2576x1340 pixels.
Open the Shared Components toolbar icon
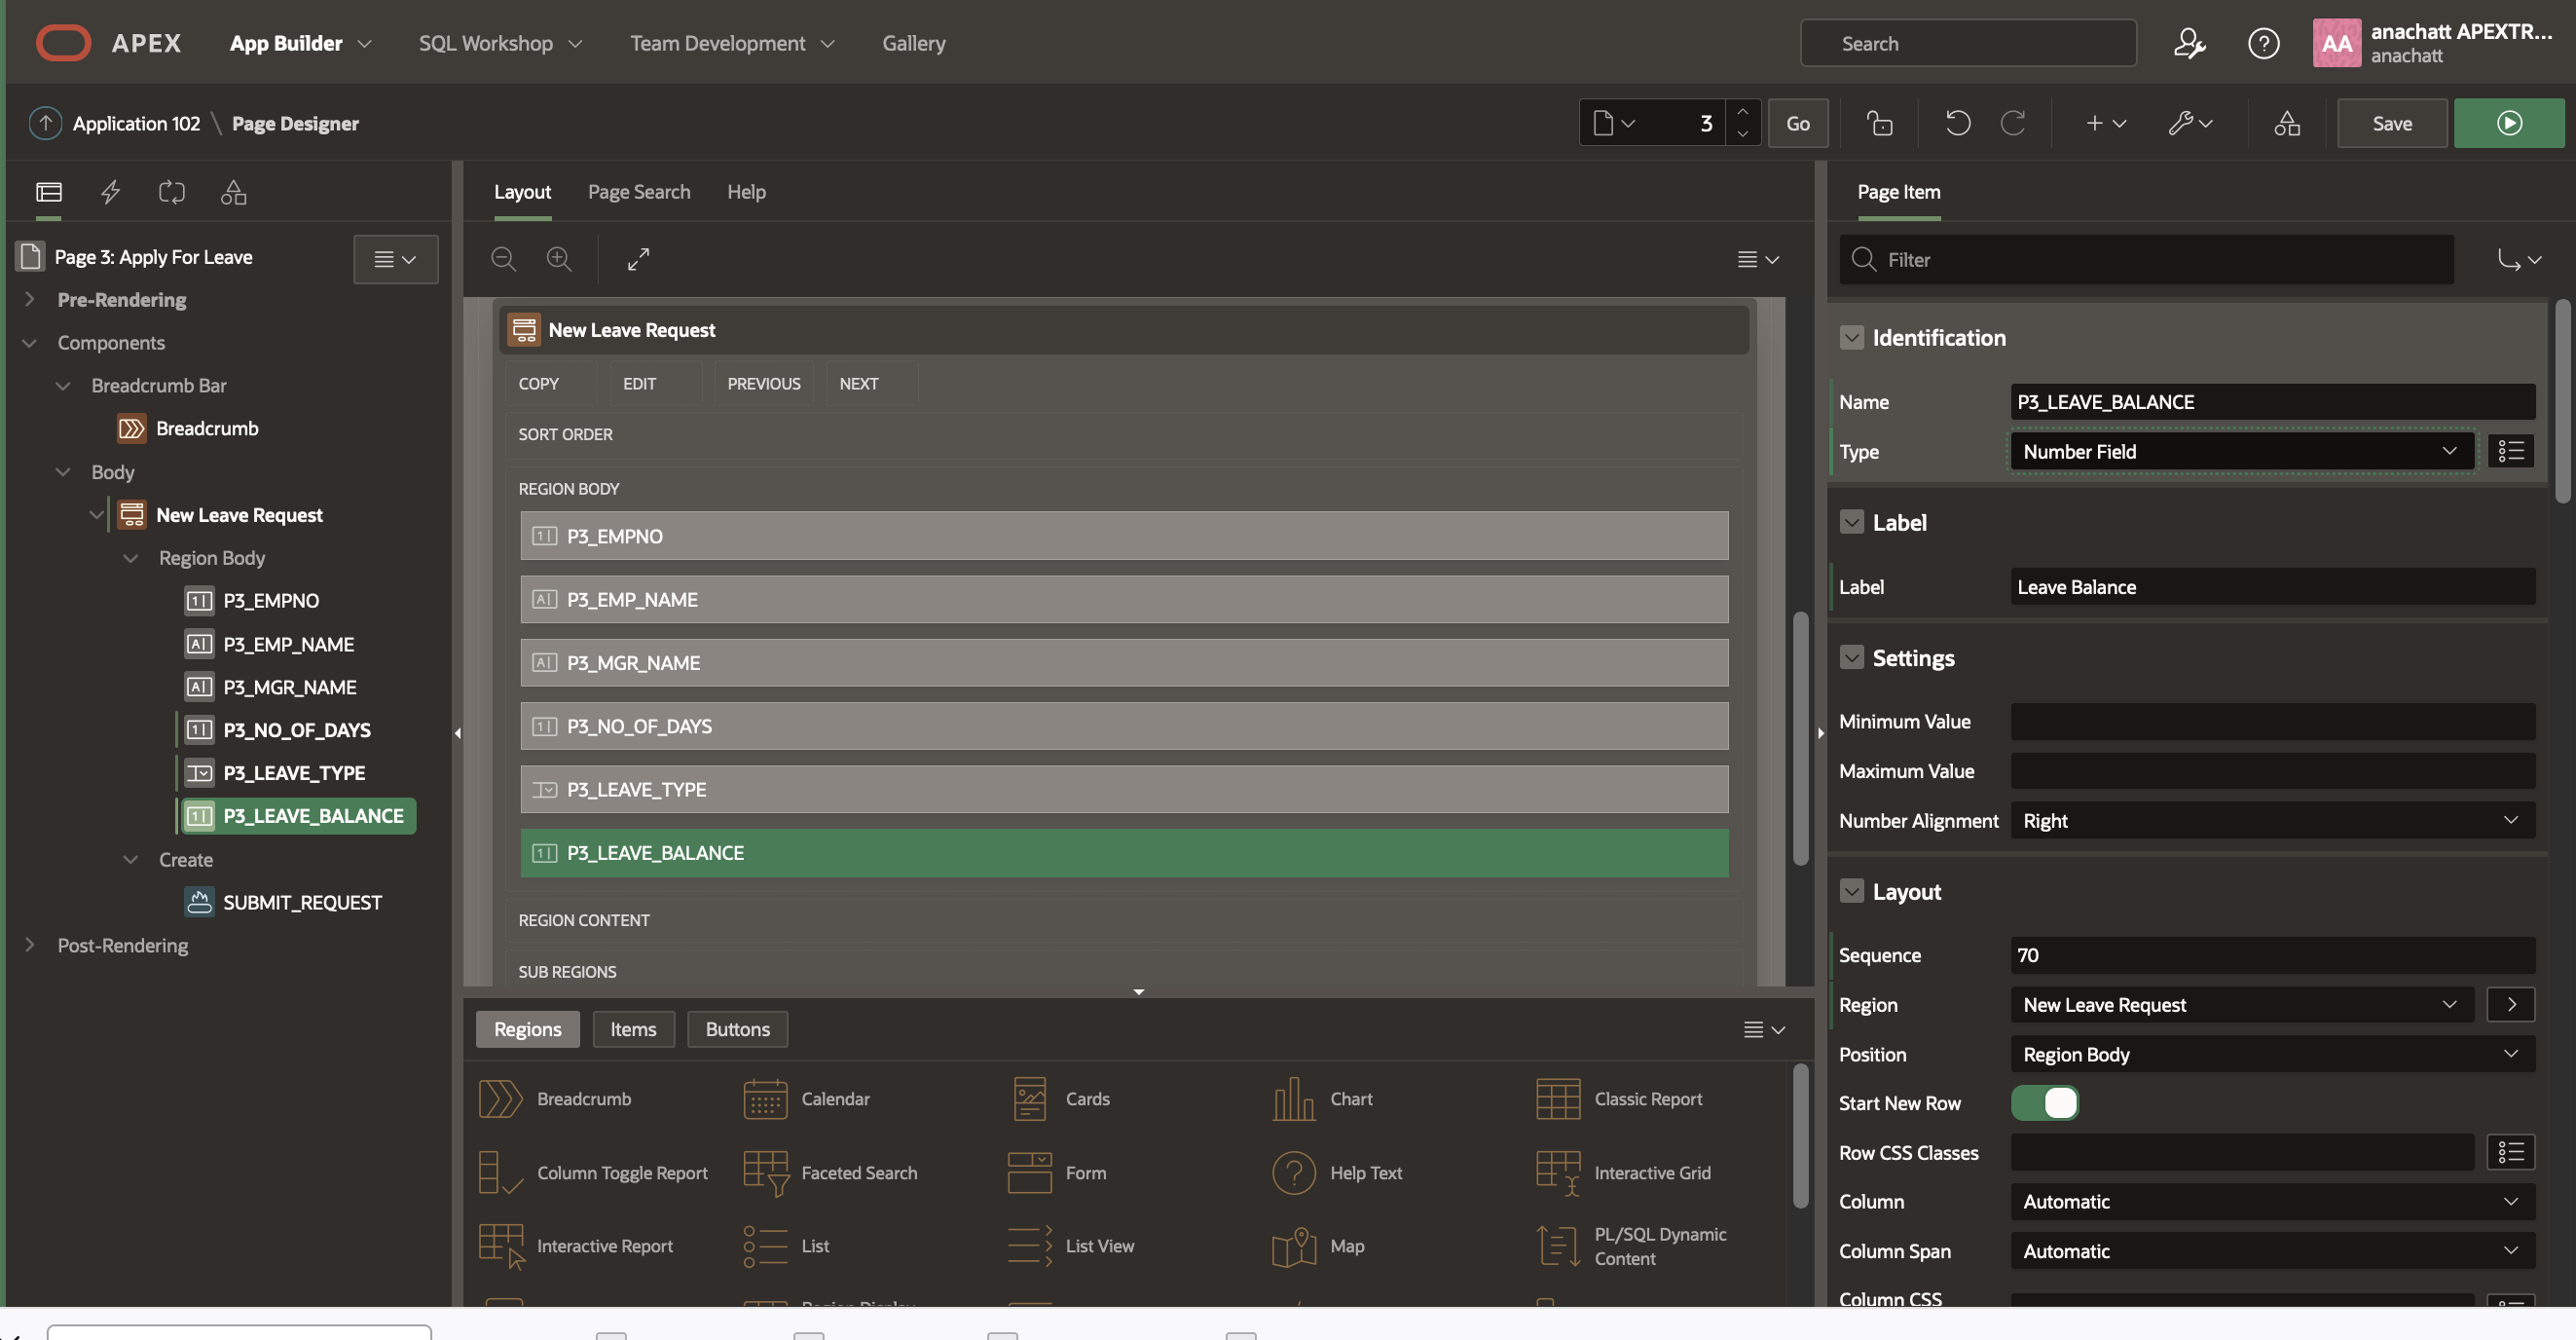pos(2286,123)
